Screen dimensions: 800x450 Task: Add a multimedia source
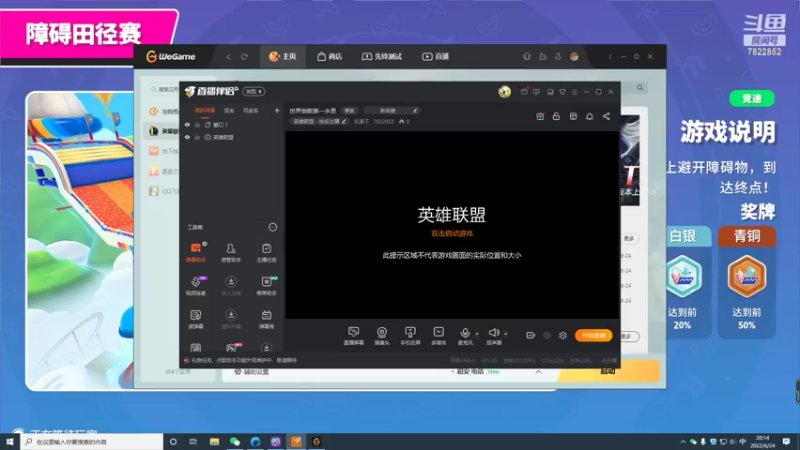pos(438,336)
